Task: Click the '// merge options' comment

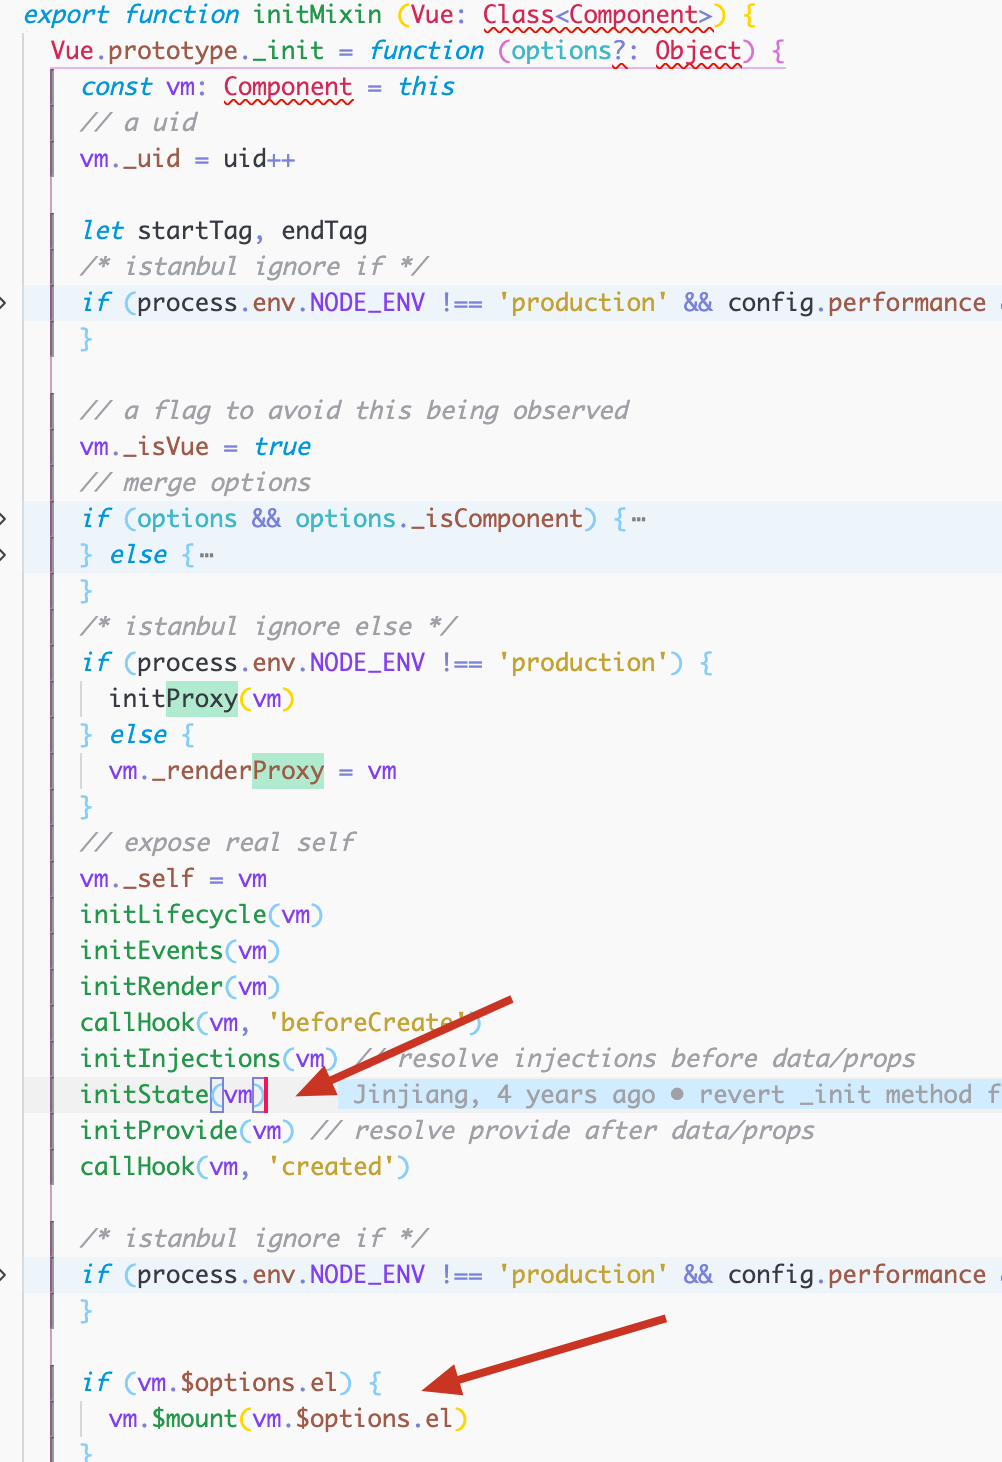Action: pos(196,483)
